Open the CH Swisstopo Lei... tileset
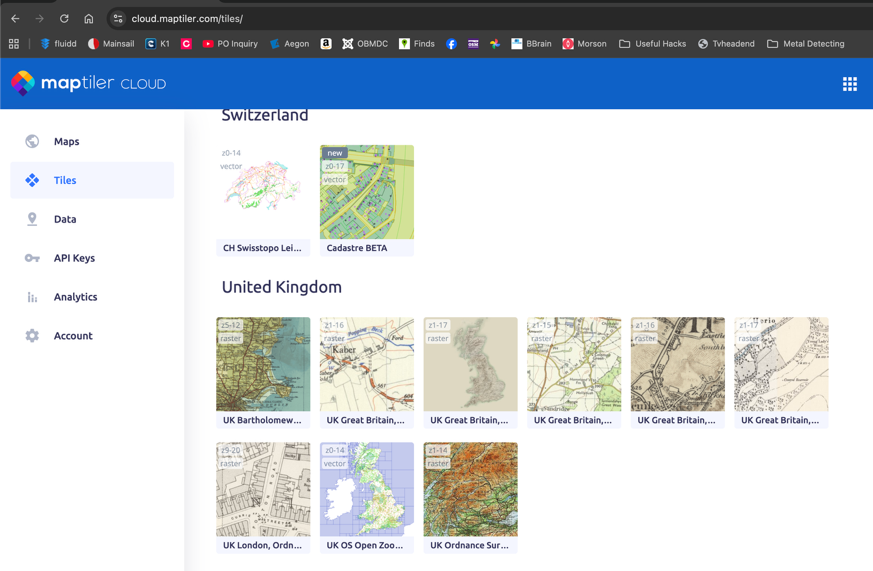This screenshot has width=873, height=571. coord(263,200)
